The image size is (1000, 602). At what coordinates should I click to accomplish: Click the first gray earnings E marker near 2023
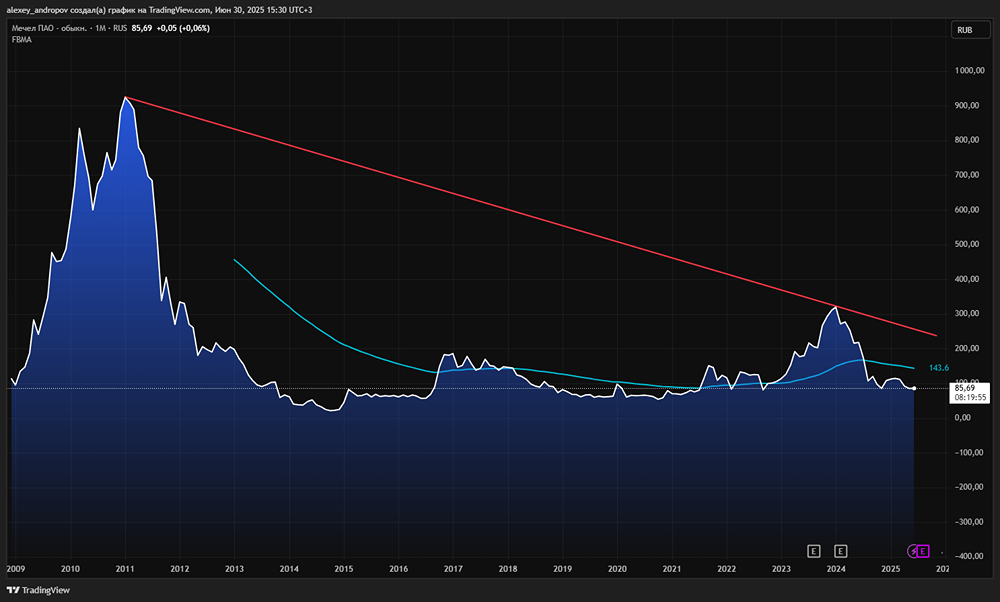coord(813,551)
